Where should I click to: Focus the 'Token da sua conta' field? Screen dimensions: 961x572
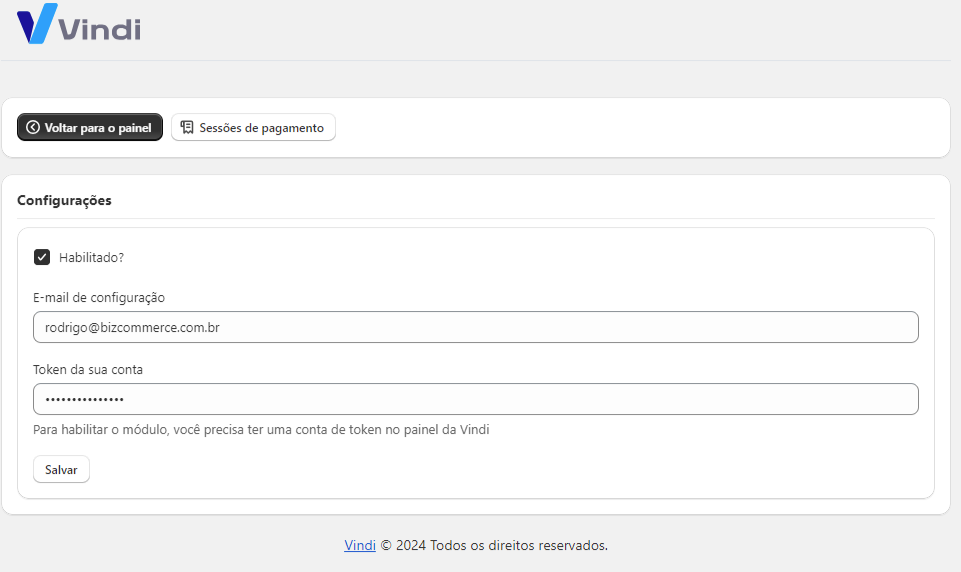click(x=476, y=399)
